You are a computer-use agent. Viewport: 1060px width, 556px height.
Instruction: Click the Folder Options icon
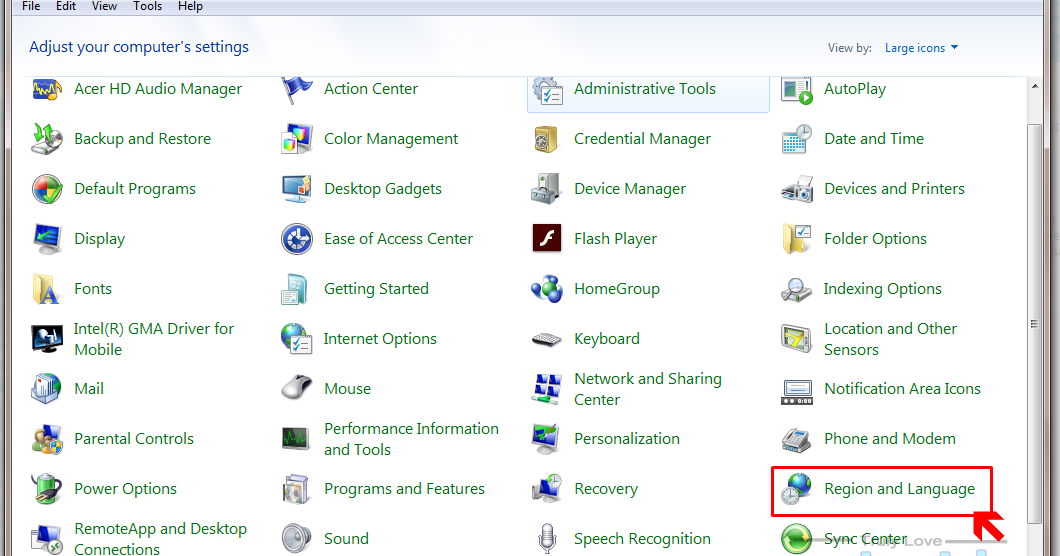[x=796, y=239]
